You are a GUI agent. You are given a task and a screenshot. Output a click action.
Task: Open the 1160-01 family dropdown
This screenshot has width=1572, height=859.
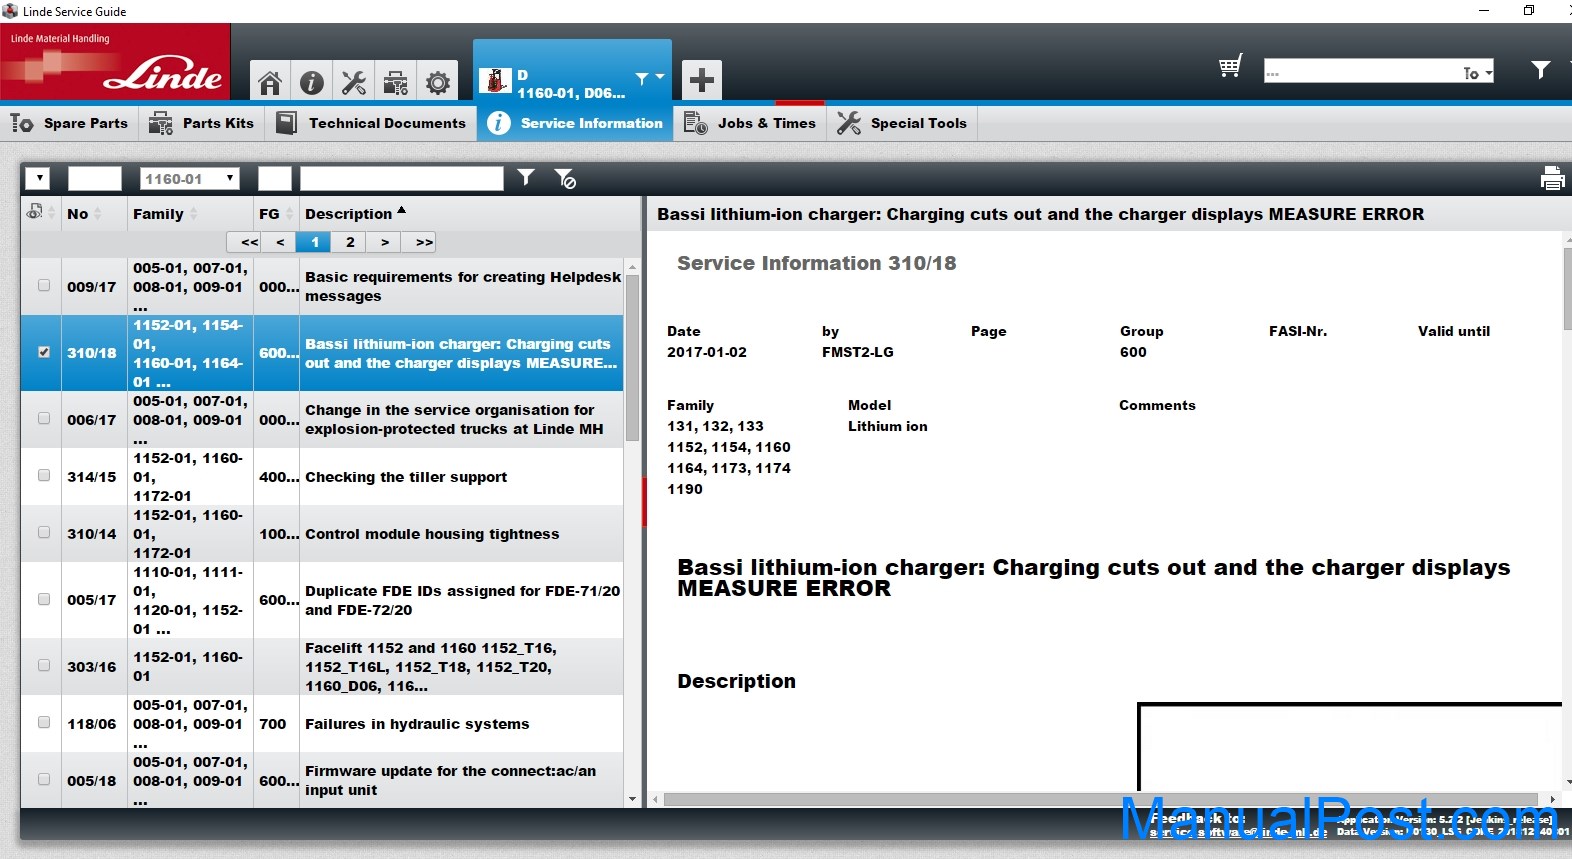coord(189,178)
